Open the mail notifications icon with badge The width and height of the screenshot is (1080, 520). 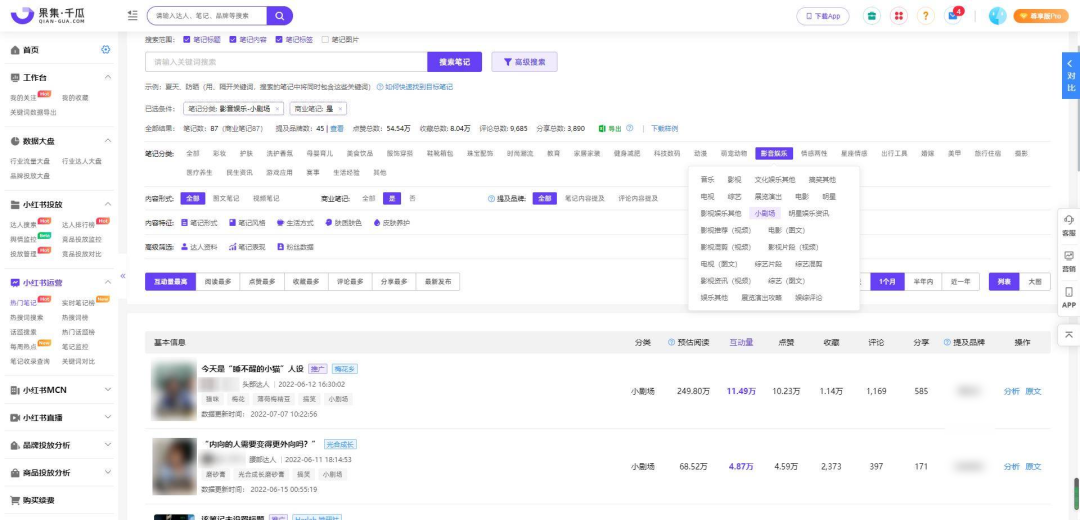click(953, 15)
